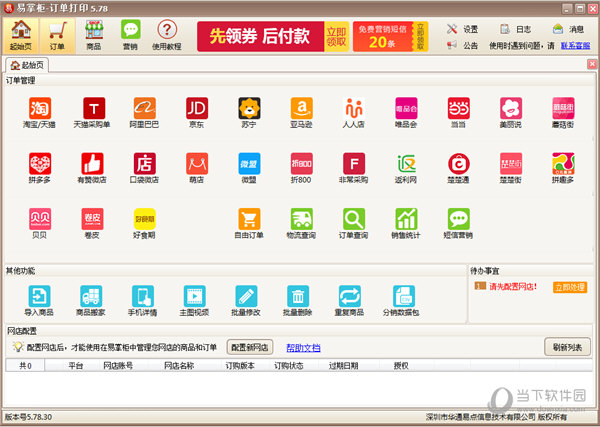
Task: Open 消息 messages
Action: point(568,29)
